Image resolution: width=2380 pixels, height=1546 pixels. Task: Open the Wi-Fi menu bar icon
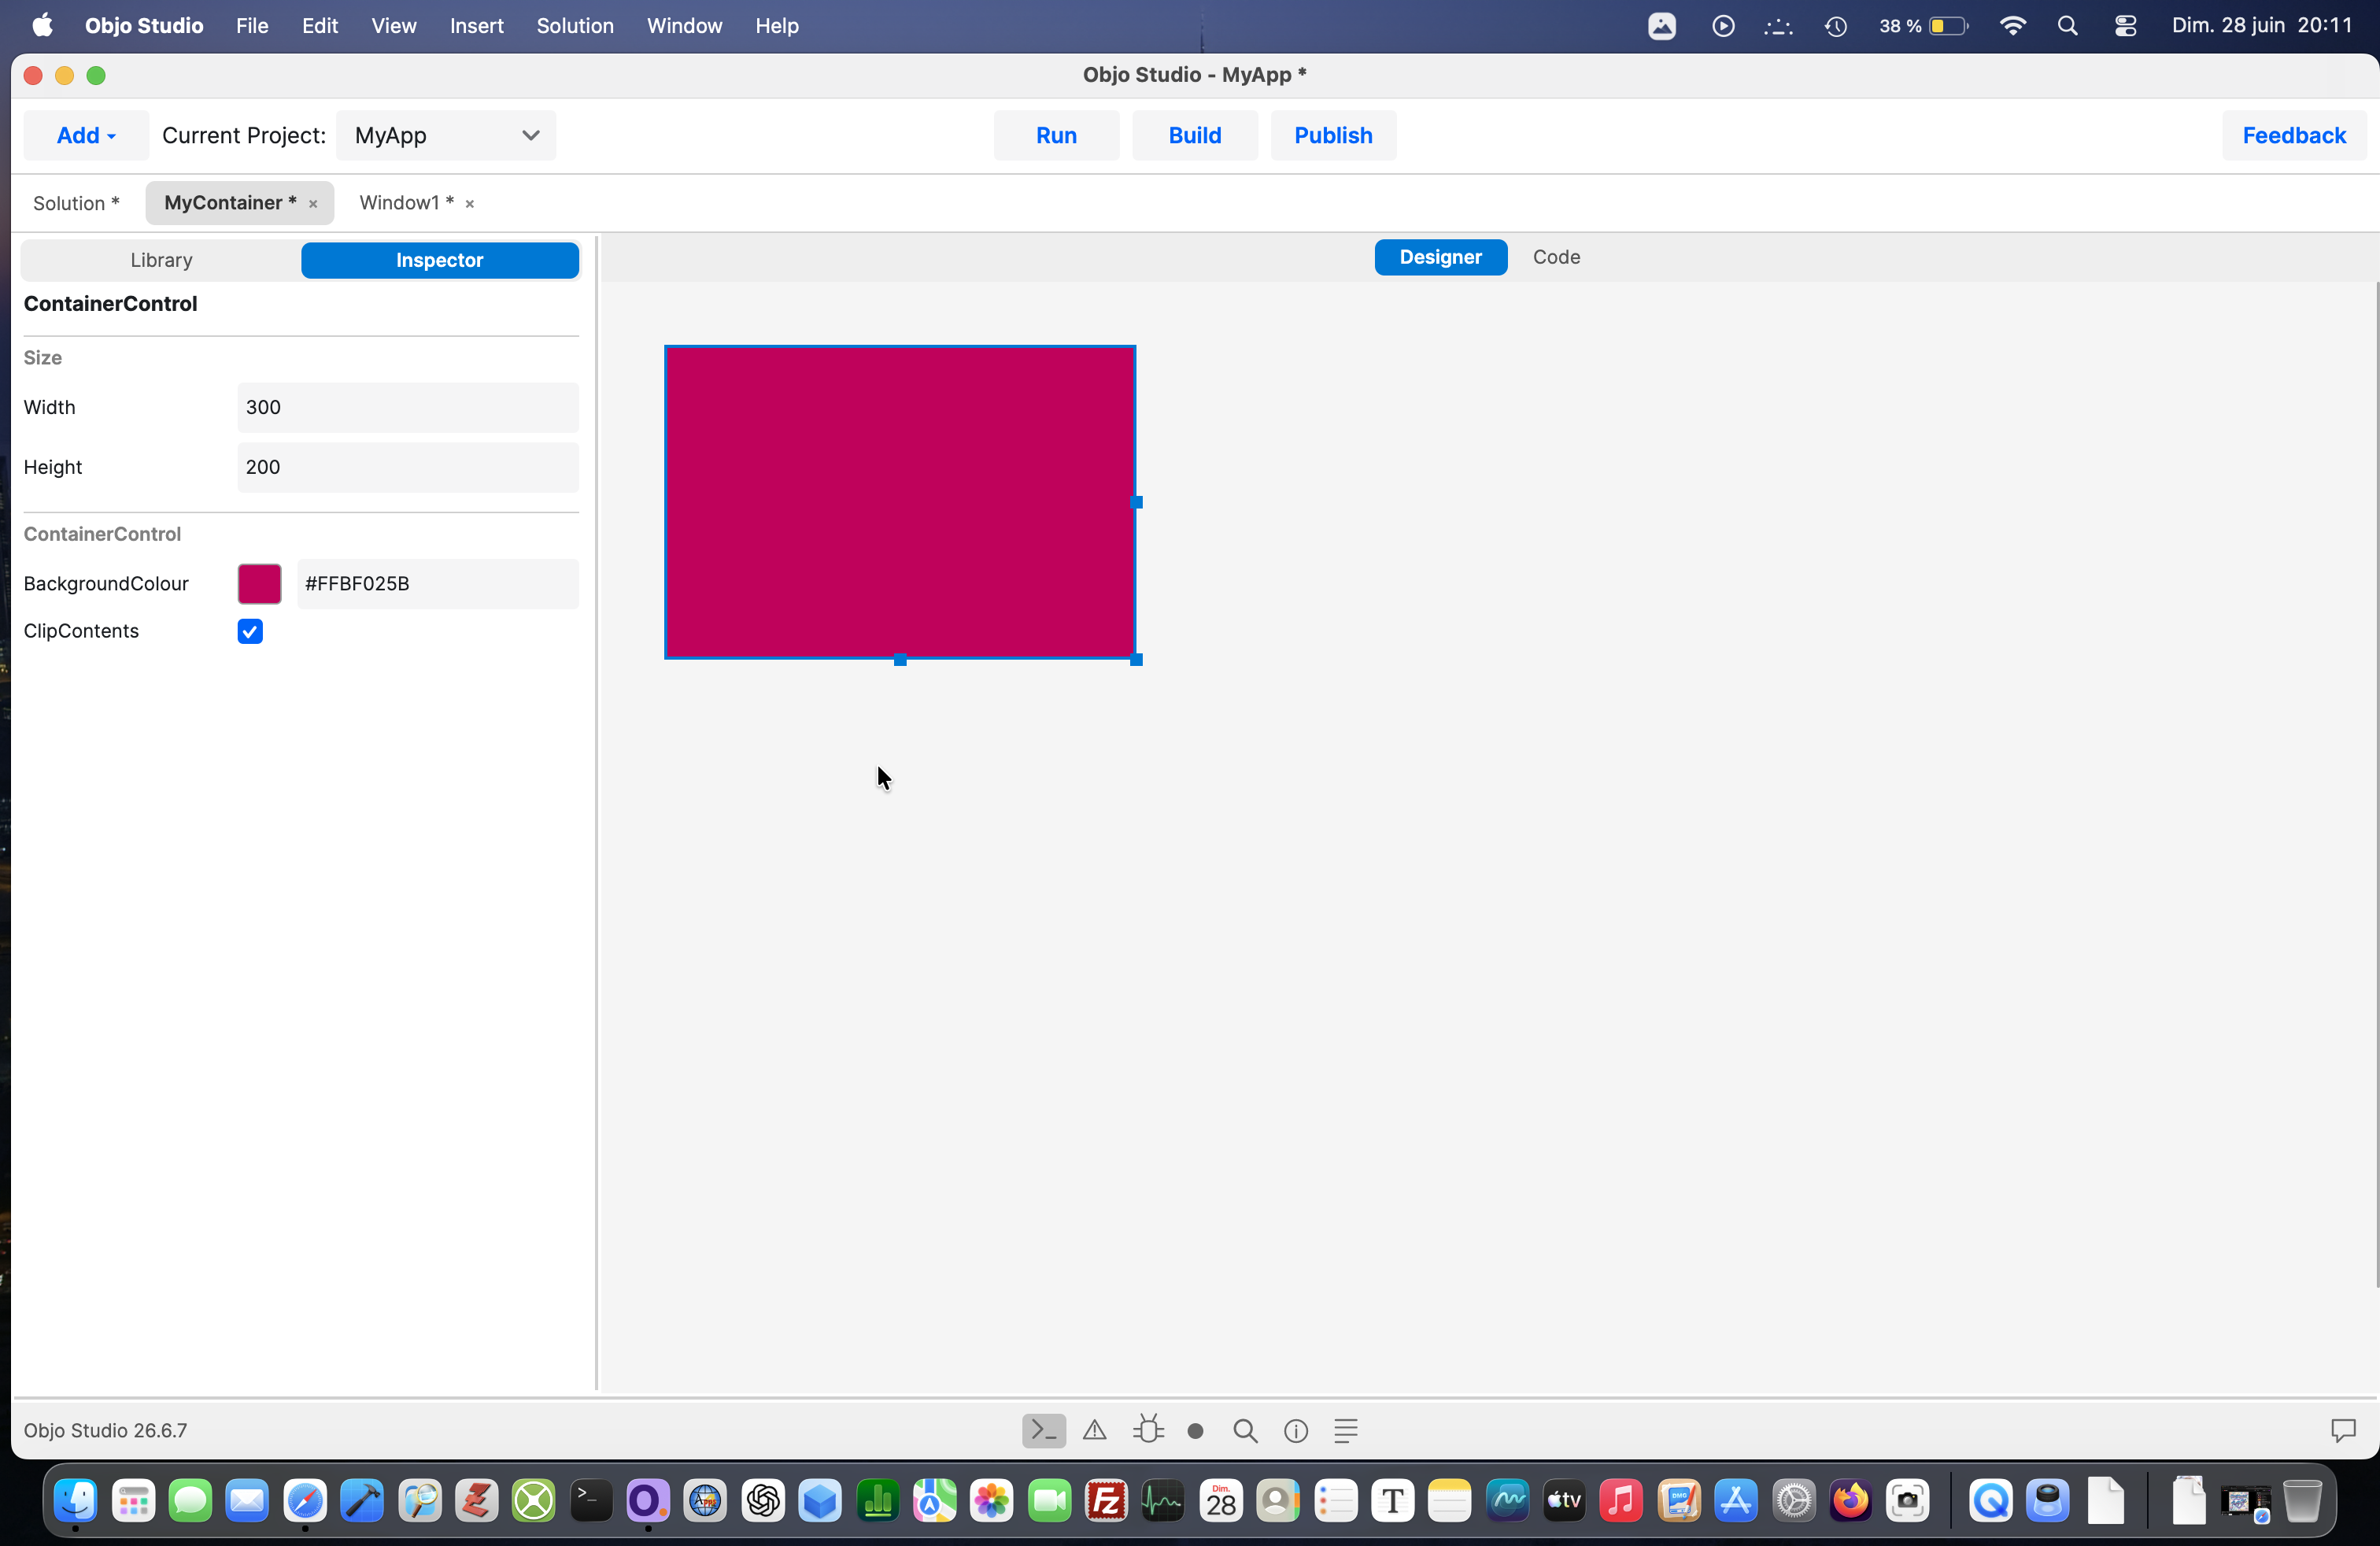[x=2012, y=26]
